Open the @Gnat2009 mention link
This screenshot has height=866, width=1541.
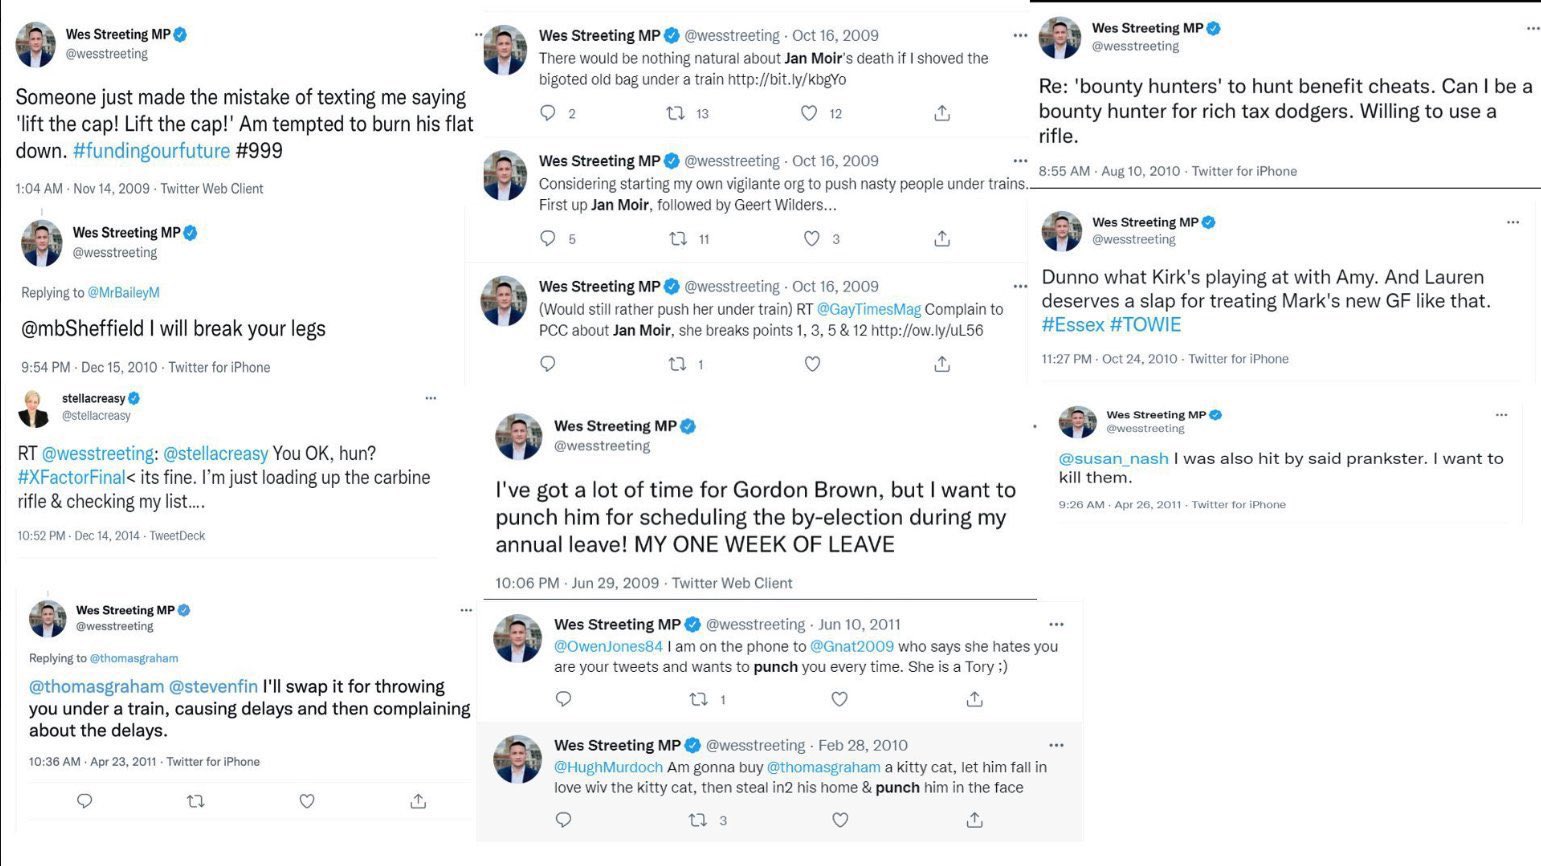point(852,647)
